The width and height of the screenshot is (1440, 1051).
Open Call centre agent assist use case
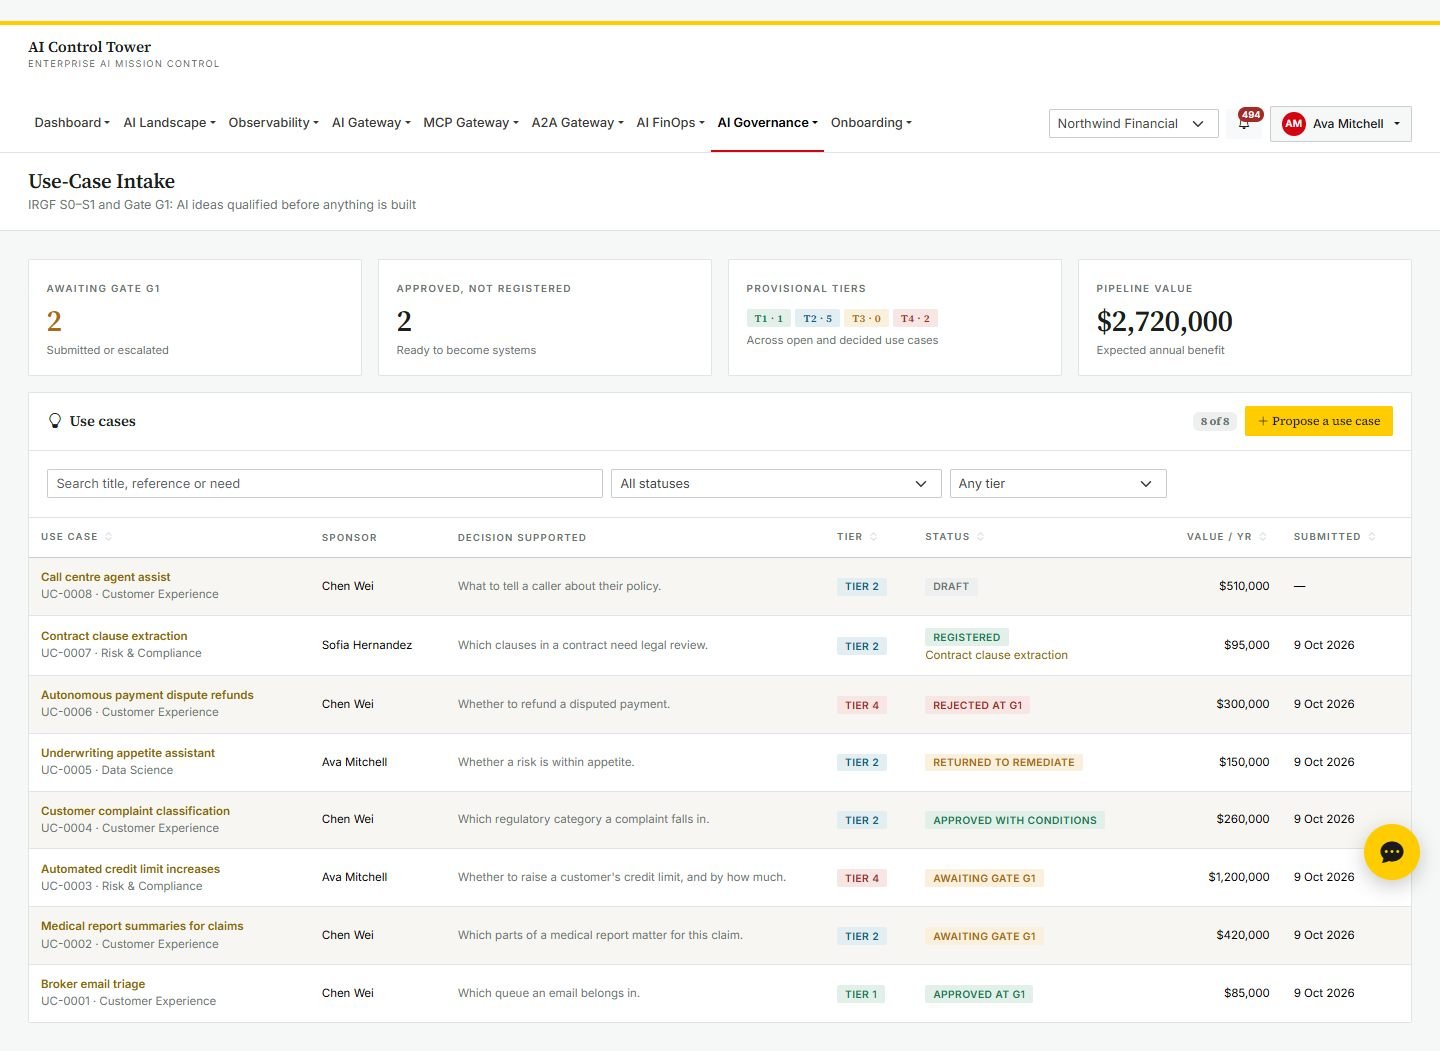point(105,577)
